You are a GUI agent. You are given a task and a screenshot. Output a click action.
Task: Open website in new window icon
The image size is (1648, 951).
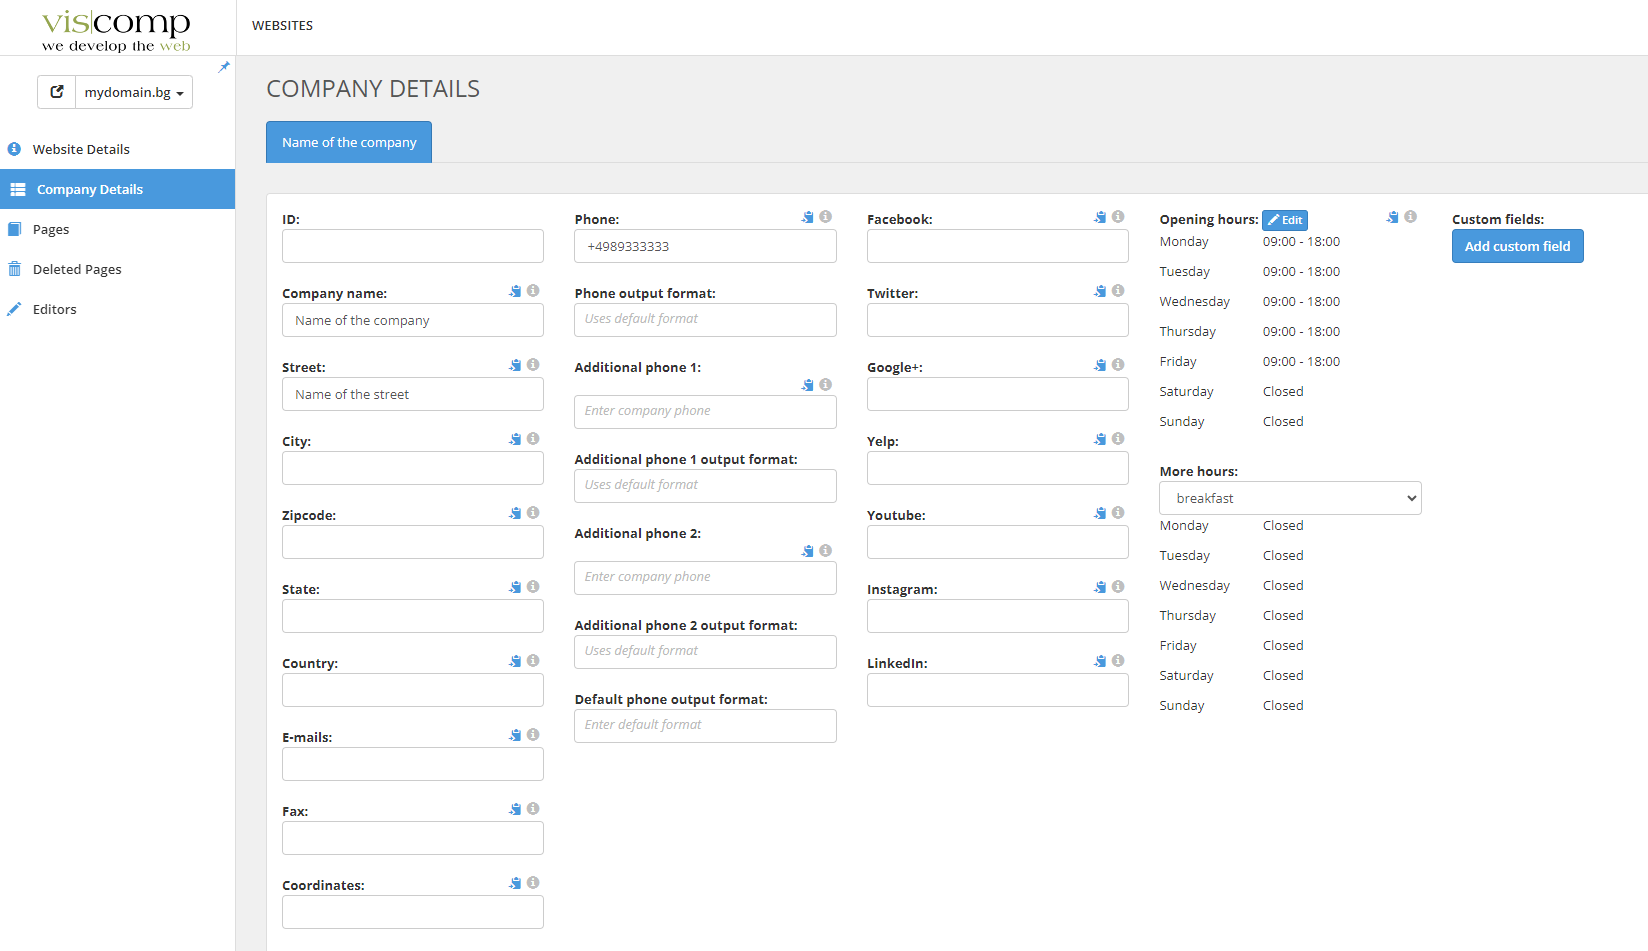(57, 92)
